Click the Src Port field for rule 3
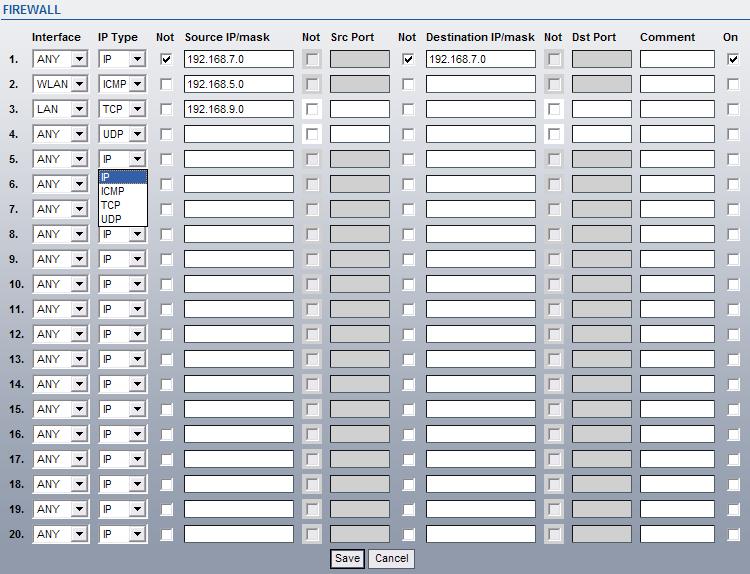 pyautogui.click(x=359, y=109)
